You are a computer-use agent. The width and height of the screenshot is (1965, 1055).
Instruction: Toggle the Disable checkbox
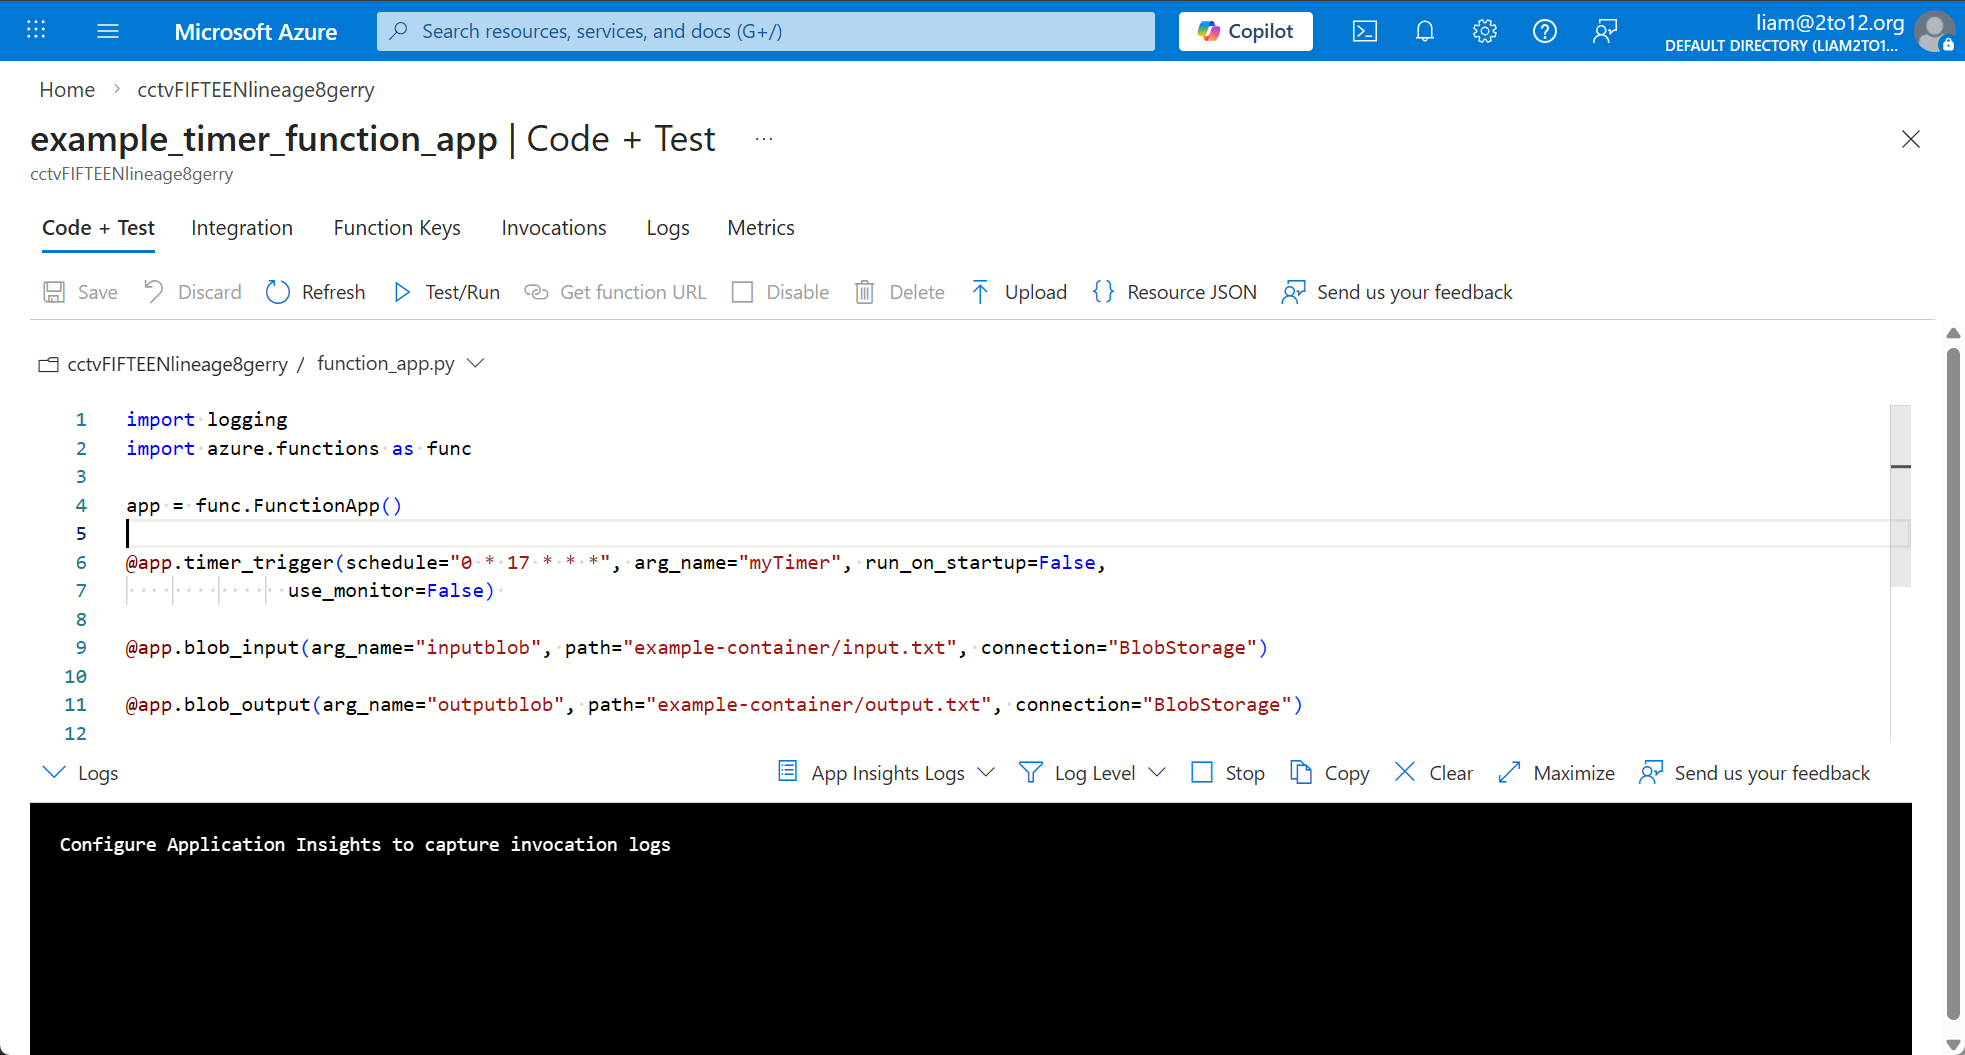742,292
